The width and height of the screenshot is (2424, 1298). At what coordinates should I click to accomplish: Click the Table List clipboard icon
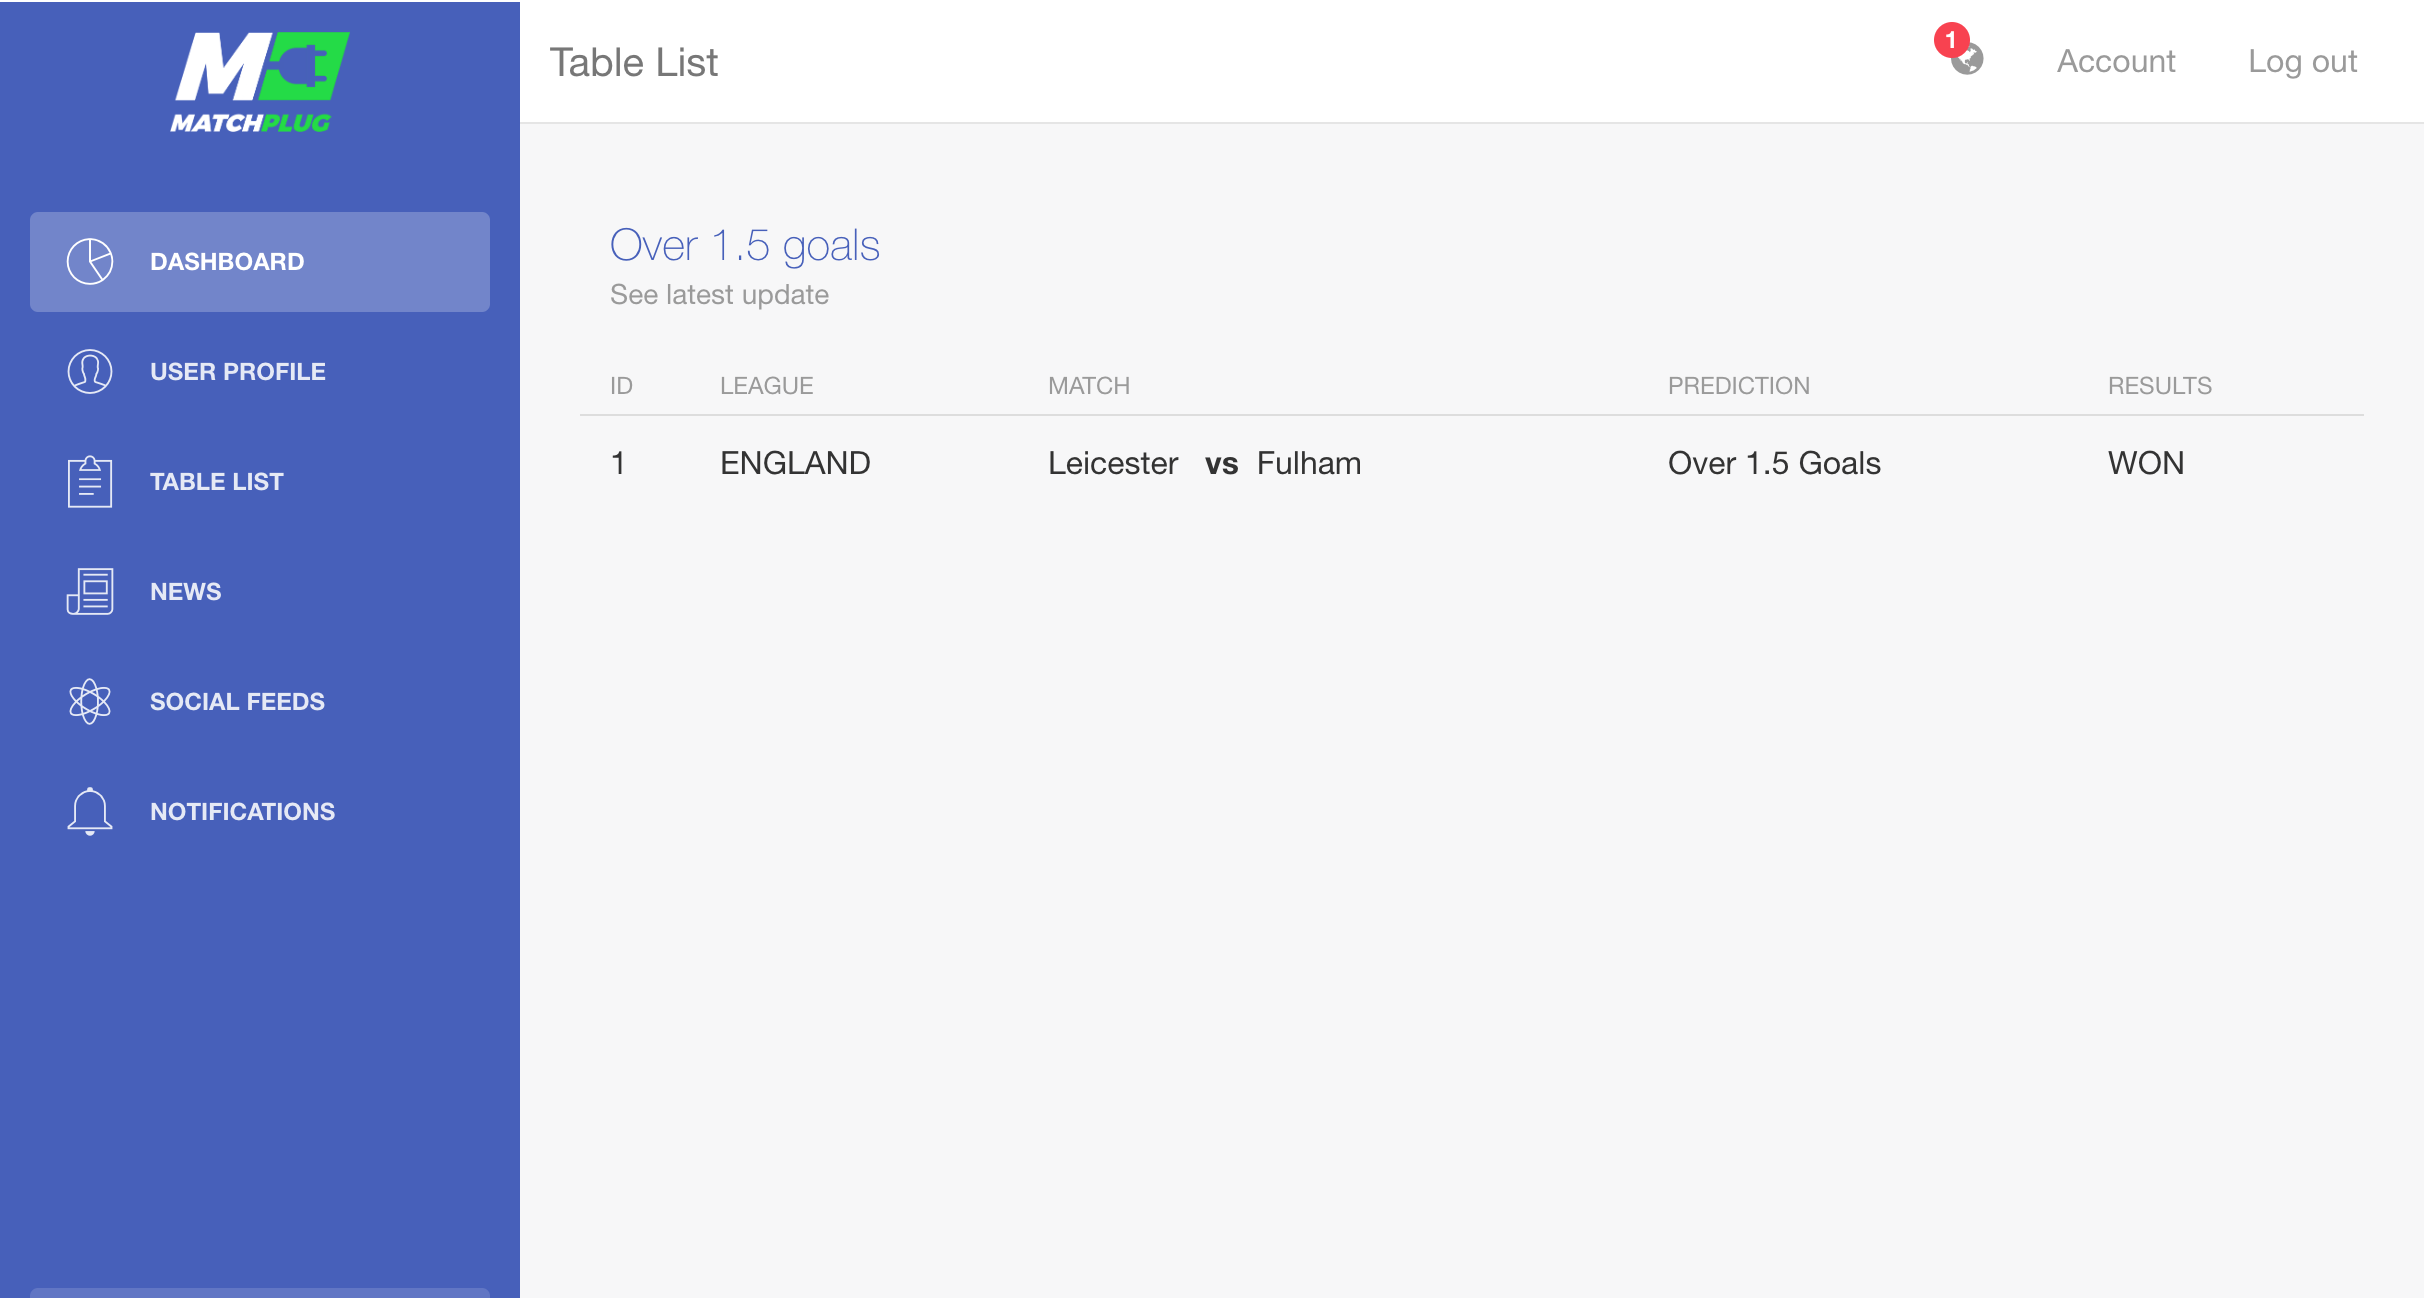coord(90,481)
